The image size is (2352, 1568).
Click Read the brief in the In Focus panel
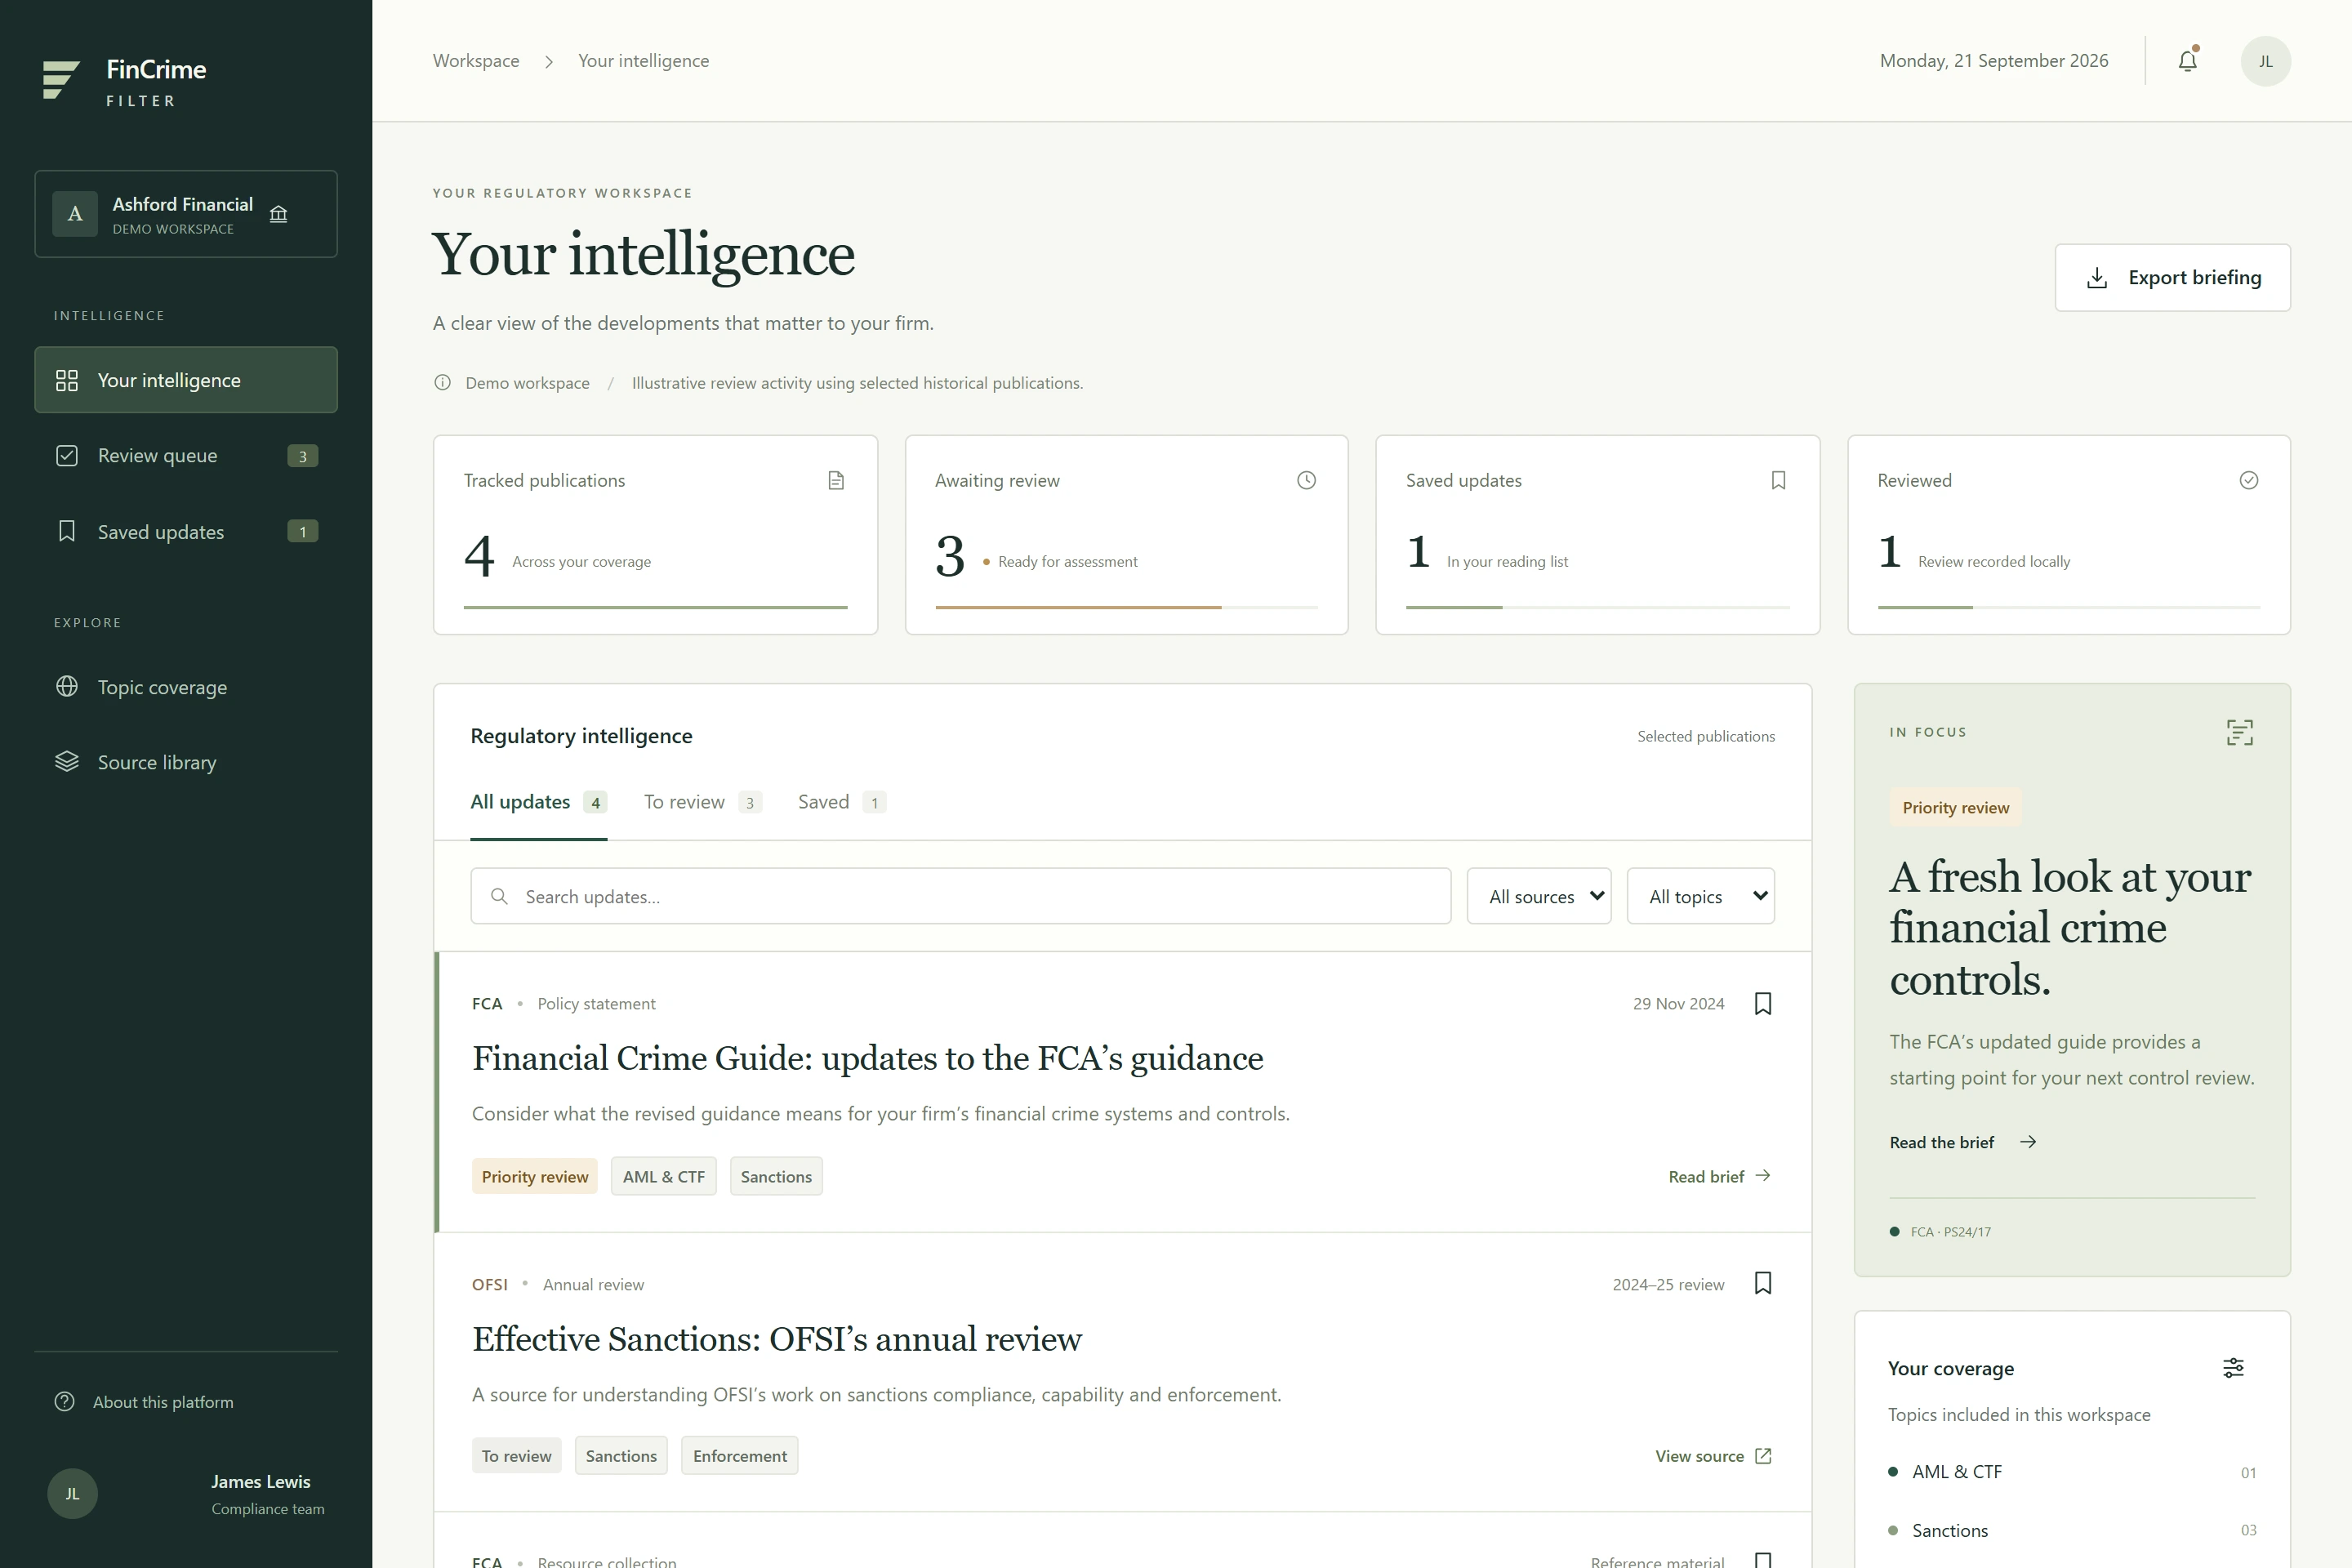click(x=1963, y=1142)
